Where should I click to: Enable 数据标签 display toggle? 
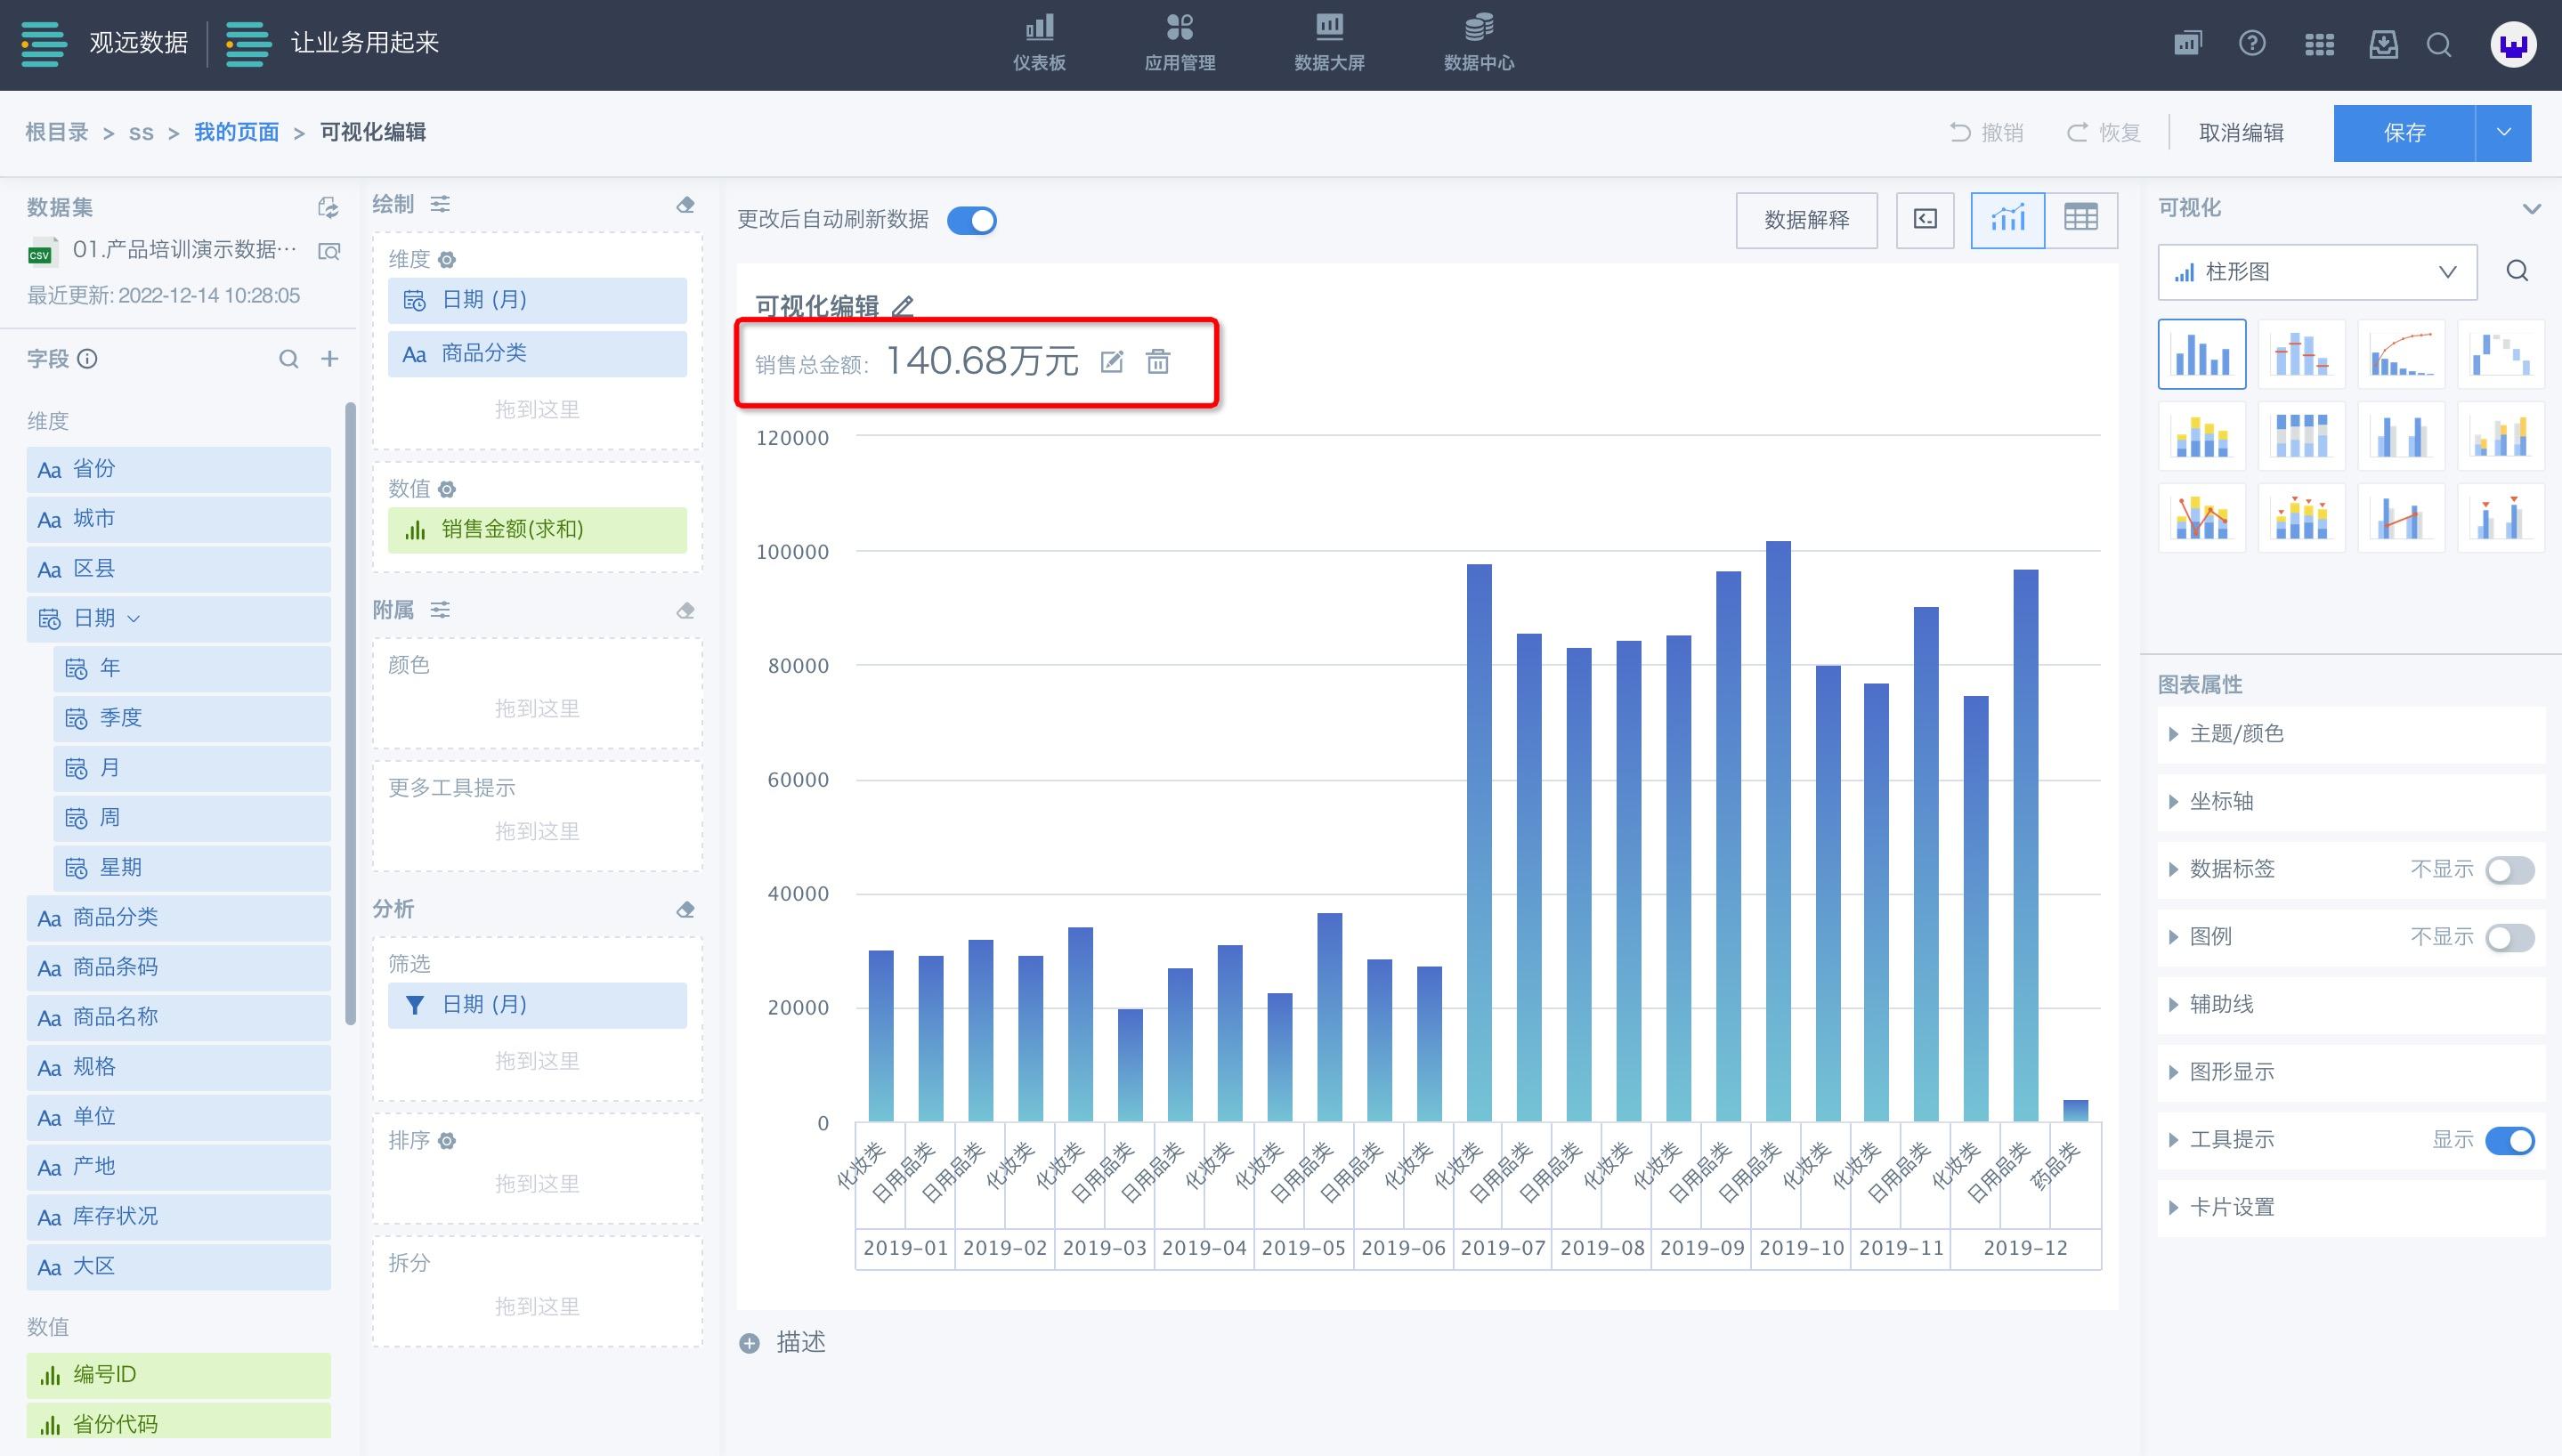(x=2509, y=870)
